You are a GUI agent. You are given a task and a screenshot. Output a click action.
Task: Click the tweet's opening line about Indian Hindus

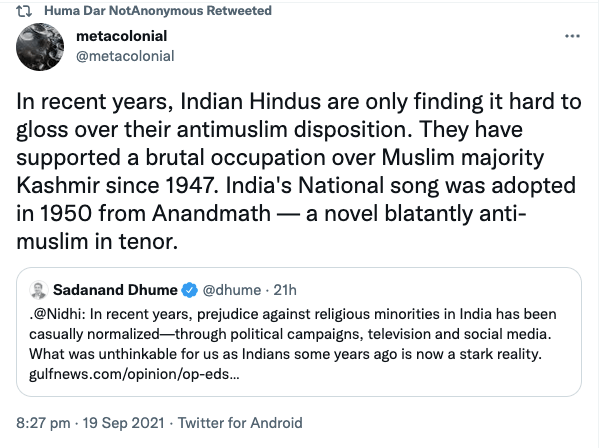click(x=290, y=109)
